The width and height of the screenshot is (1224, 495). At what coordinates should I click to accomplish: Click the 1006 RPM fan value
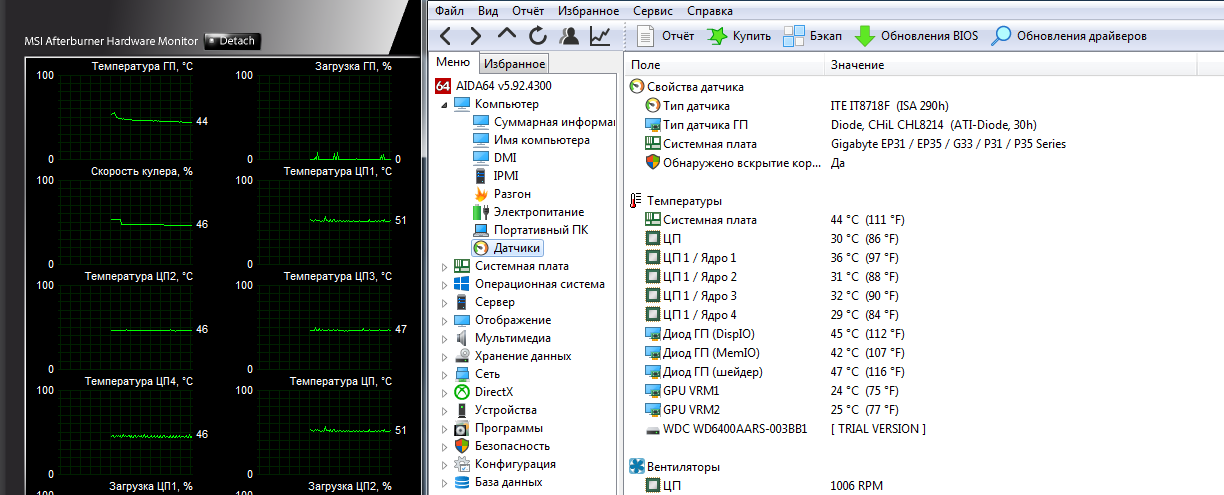click(856, 486)
